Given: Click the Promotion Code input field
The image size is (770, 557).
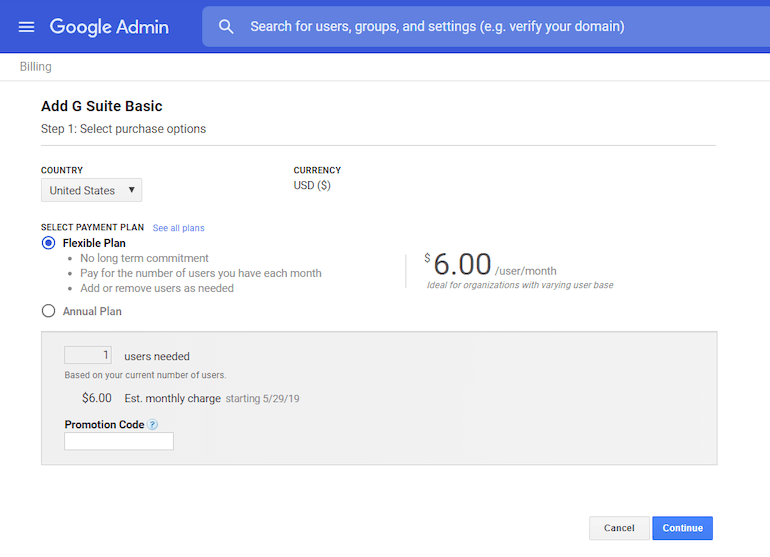Looking at the screenshot, I should pos(119,441).
